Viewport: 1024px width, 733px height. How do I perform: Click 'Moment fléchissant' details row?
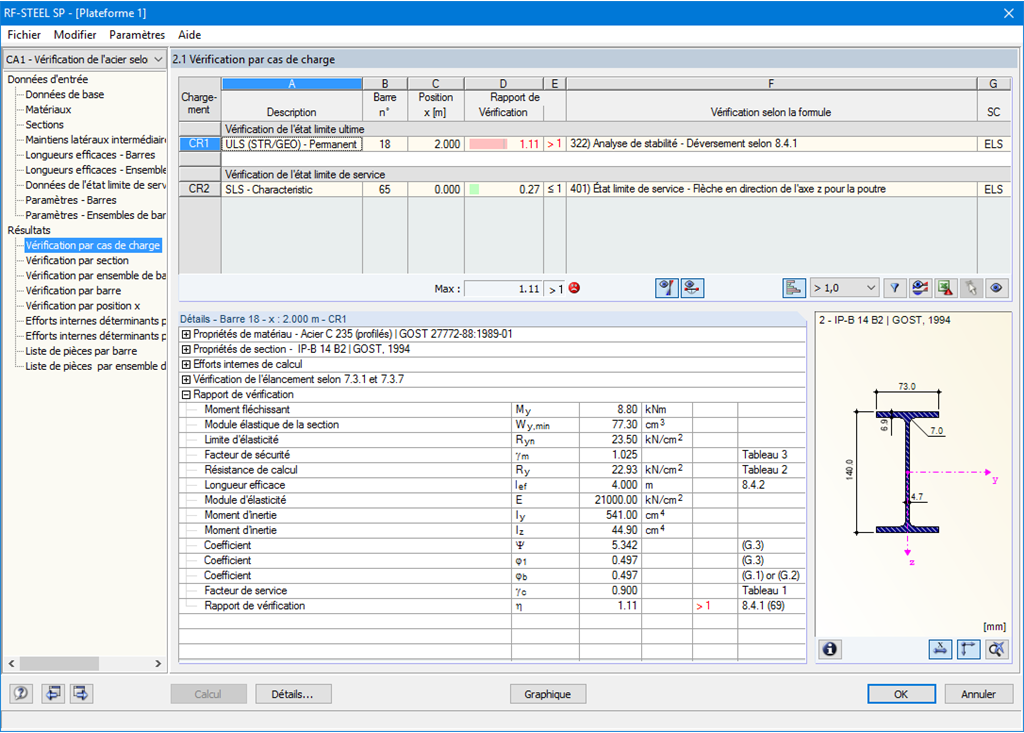492,410
